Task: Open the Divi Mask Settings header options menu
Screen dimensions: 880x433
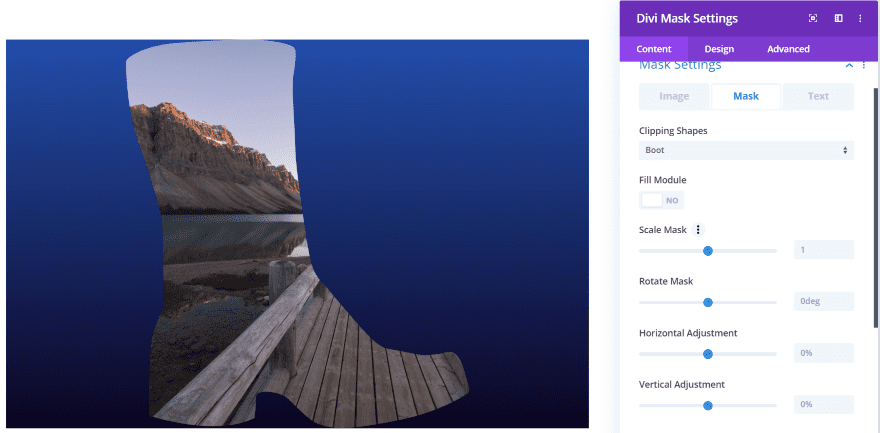Action: (860, 19)
